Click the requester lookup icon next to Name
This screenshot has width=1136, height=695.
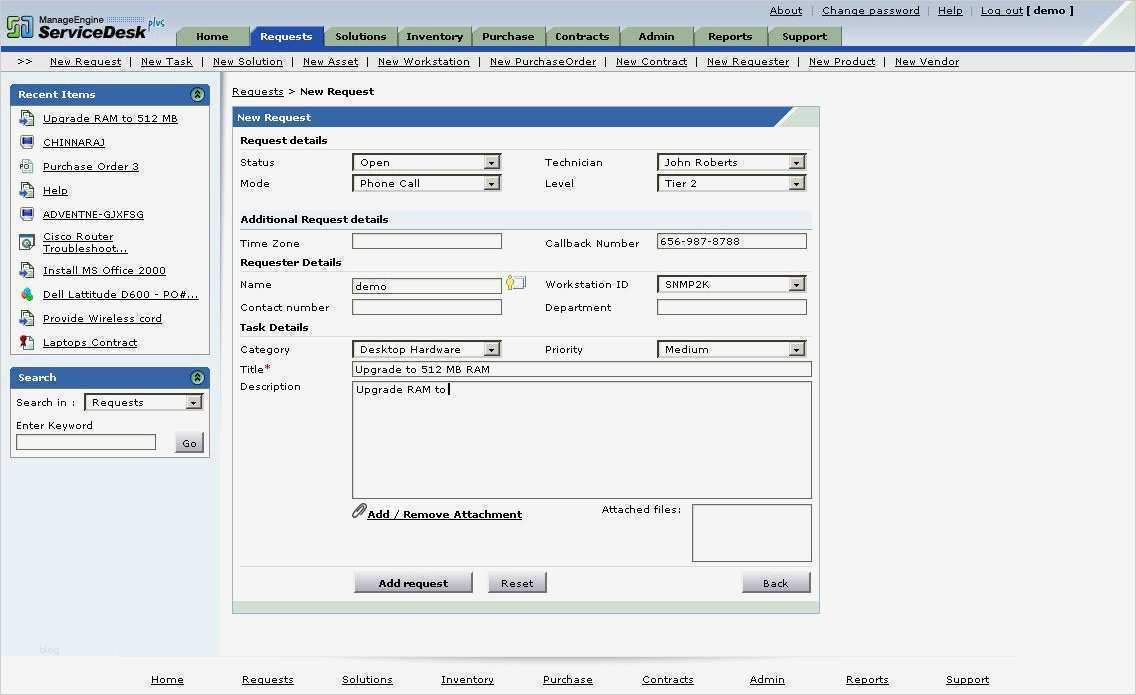[x=515, y=283]
